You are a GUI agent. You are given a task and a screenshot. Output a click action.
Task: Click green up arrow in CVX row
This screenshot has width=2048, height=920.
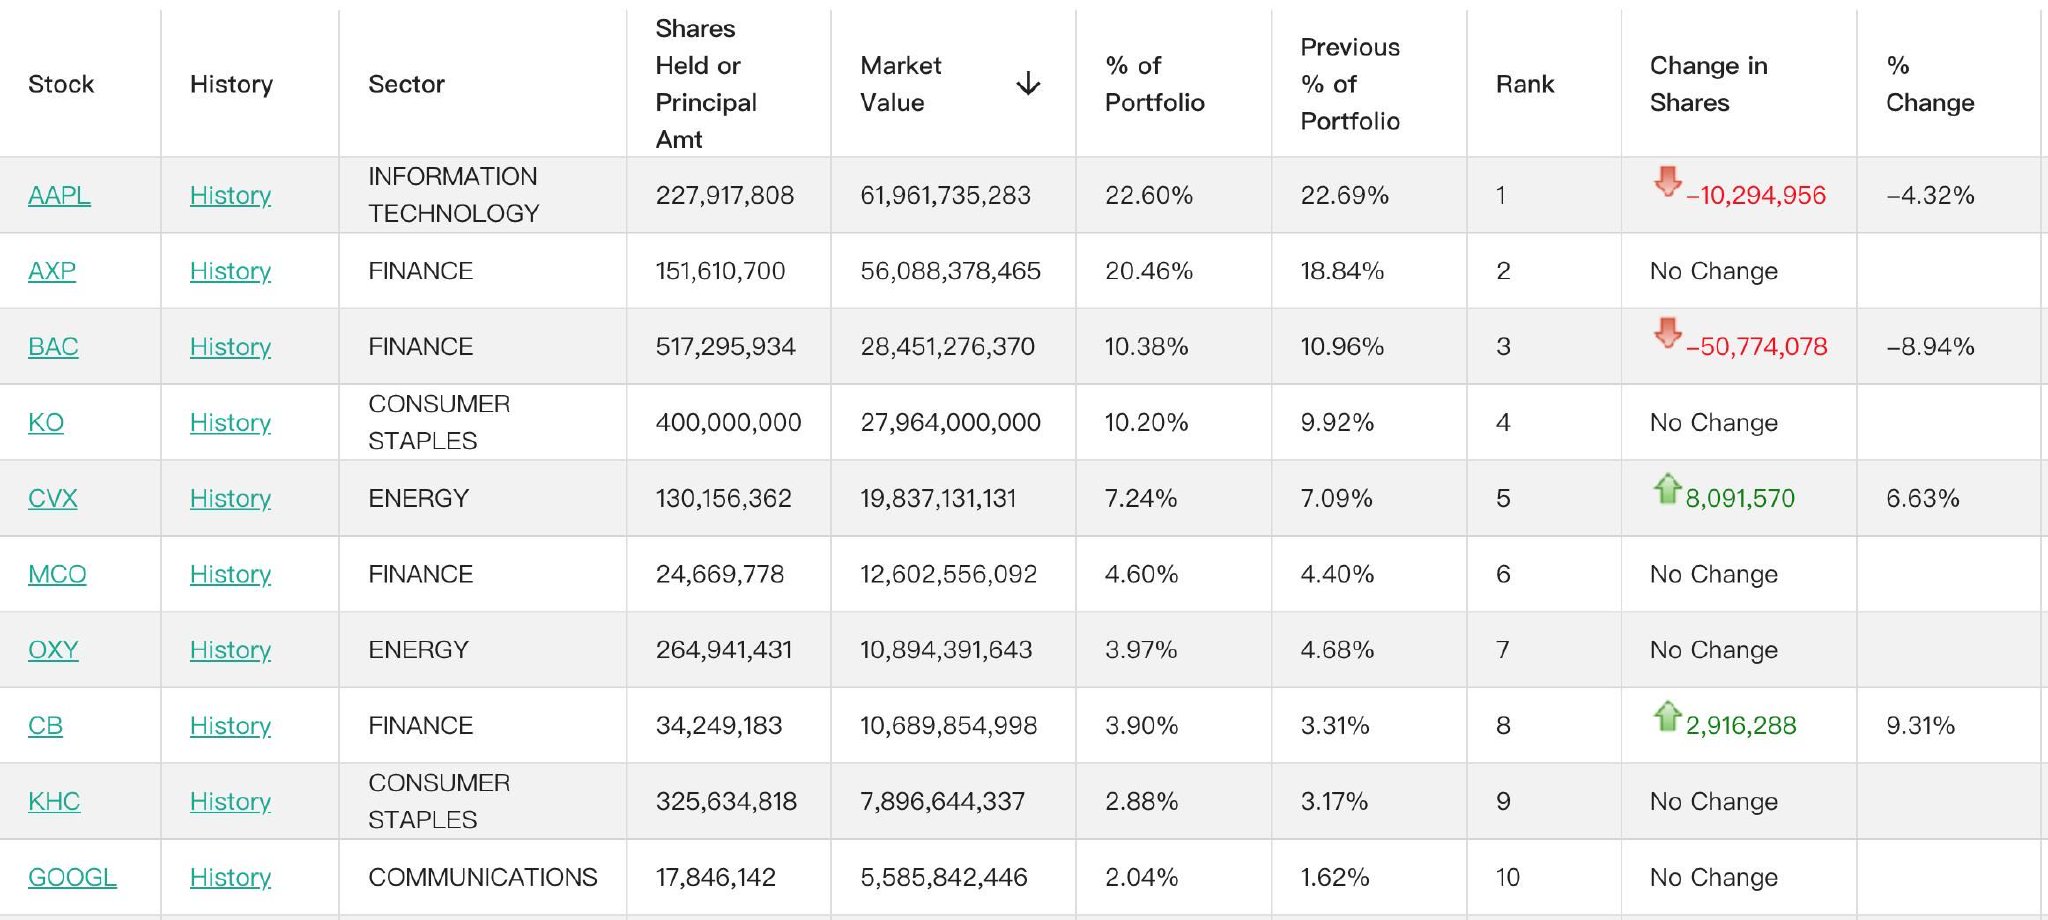point(1667,488)
